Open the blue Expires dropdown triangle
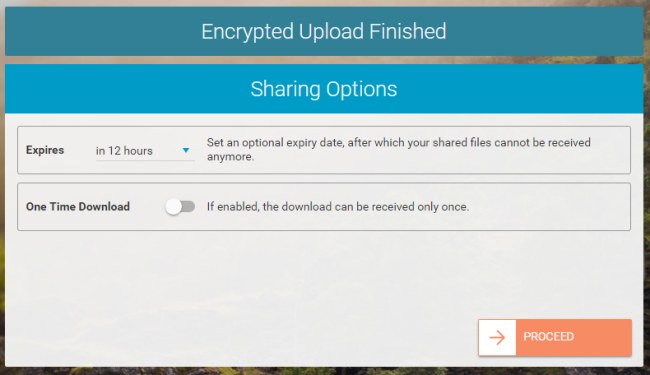Image resolution: width=650 pixels, height=375 pixels. click(186, 150)
